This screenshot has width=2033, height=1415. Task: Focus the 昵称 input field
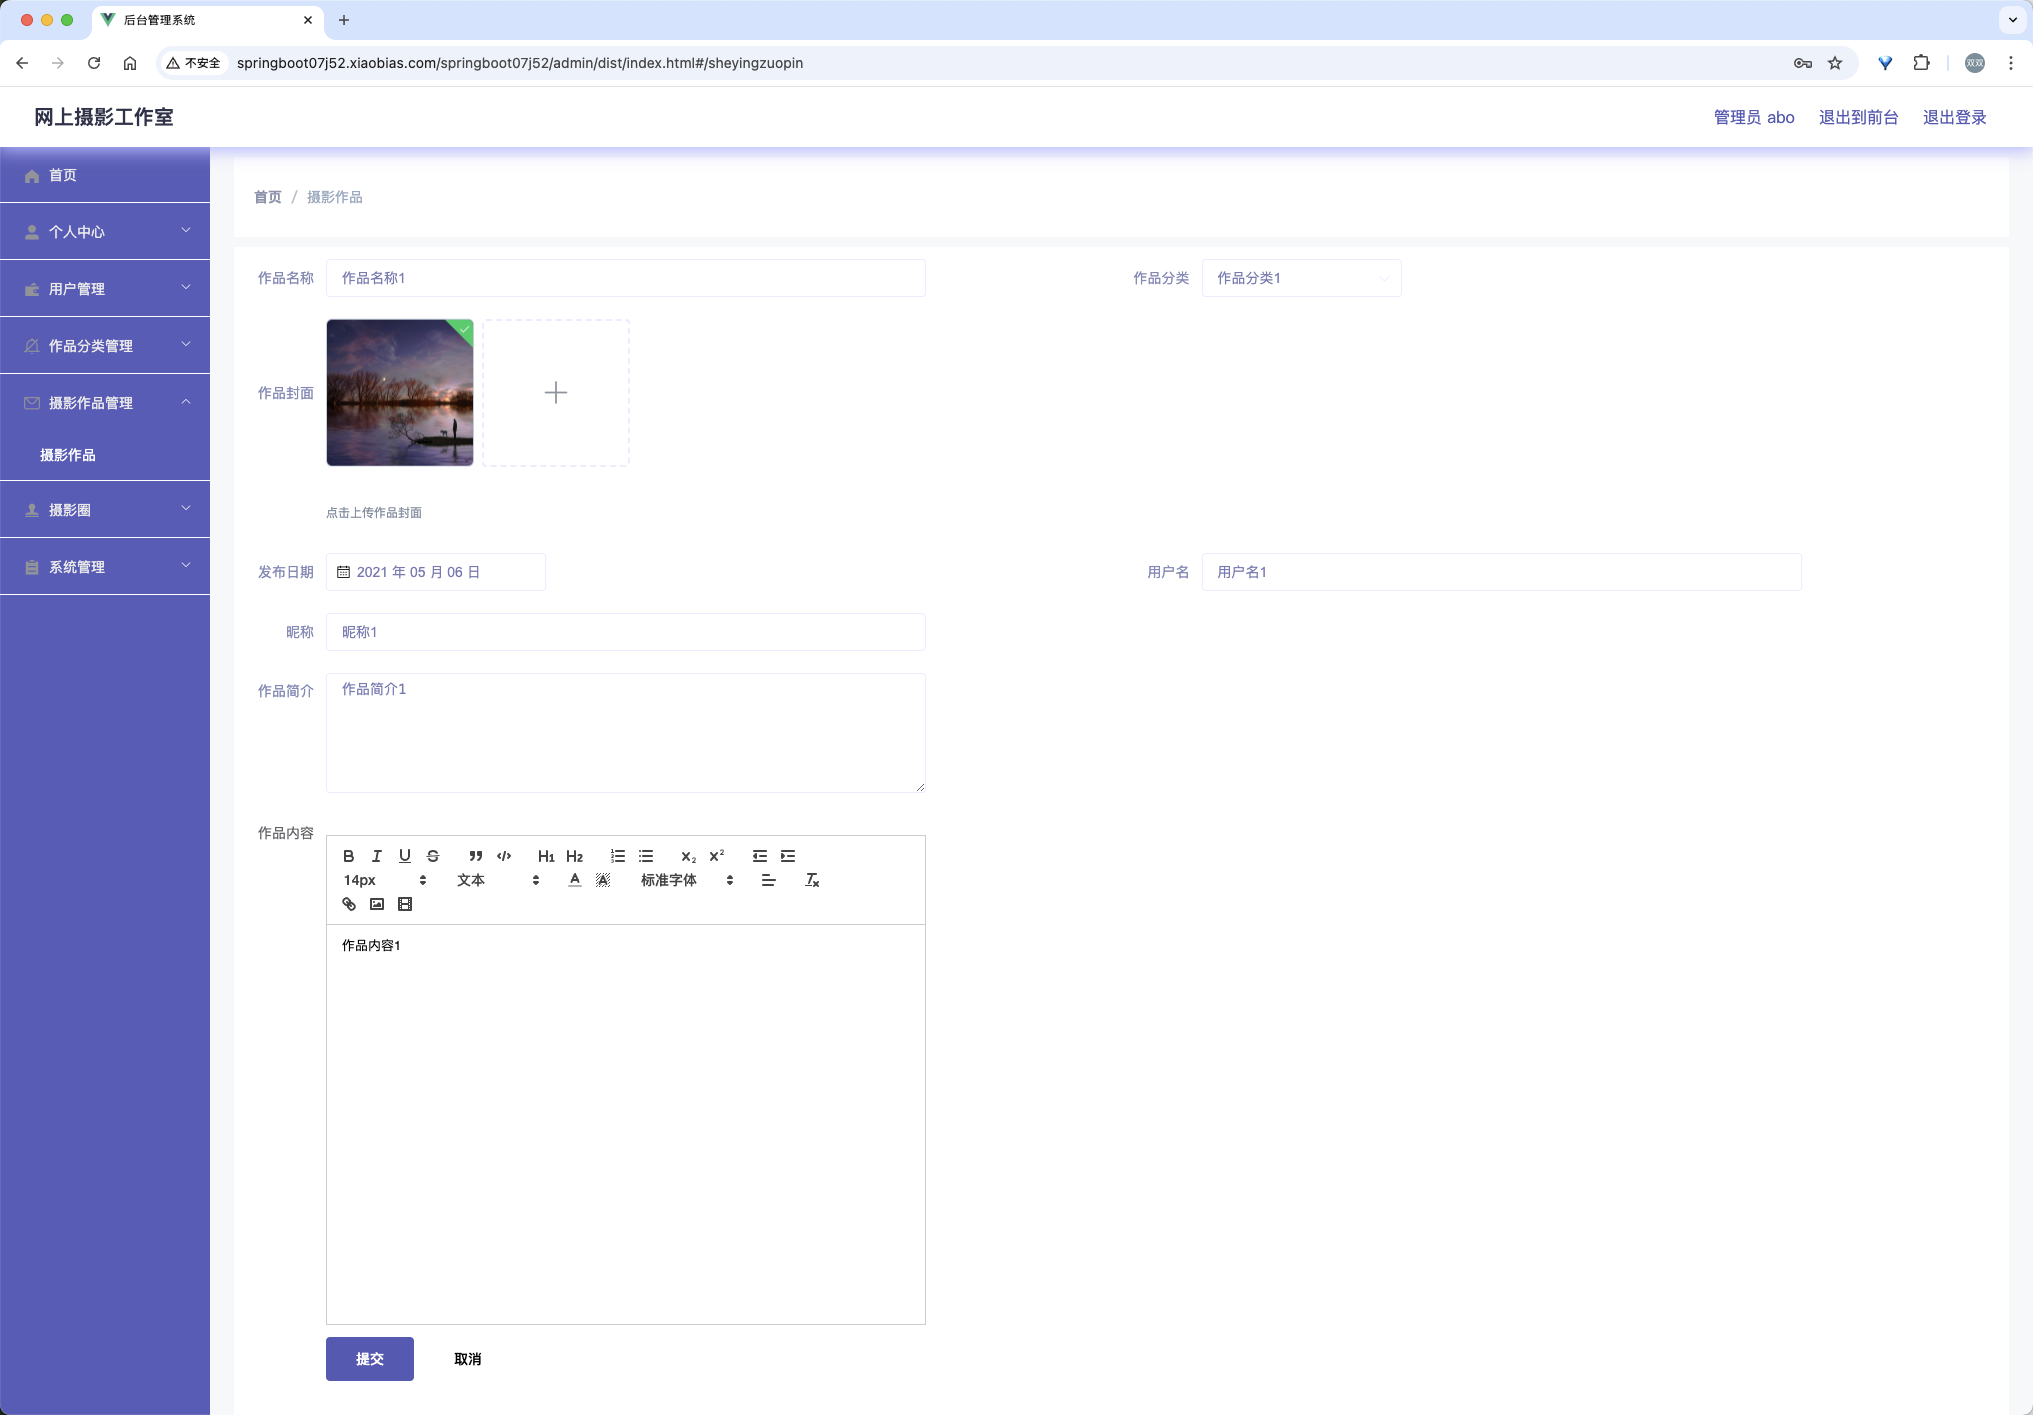pyautogui.click(x=626, y=632)
